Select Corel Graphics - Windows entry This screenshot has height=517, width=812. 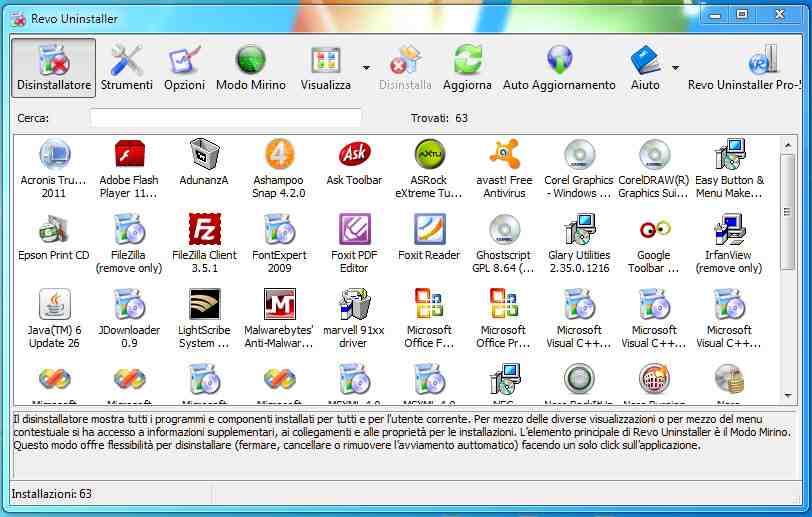click(578, 169)
